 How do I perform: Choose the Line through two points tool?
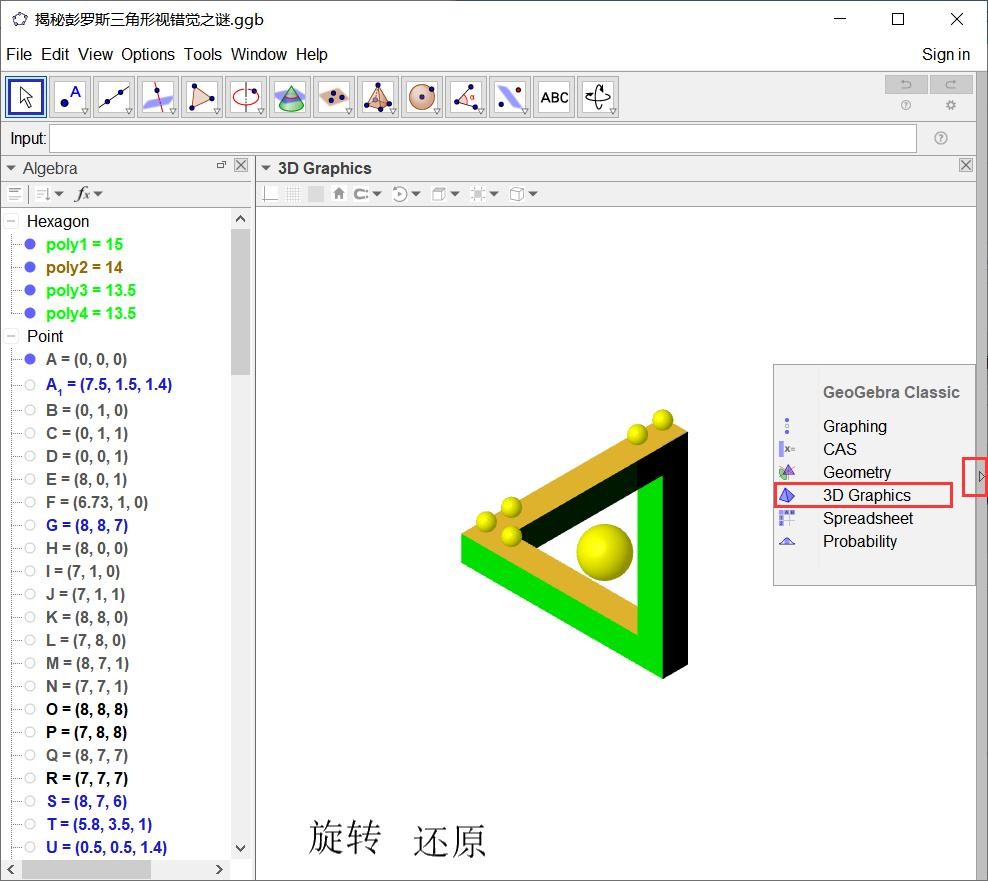pyautogui.click(x=114, y=97)
